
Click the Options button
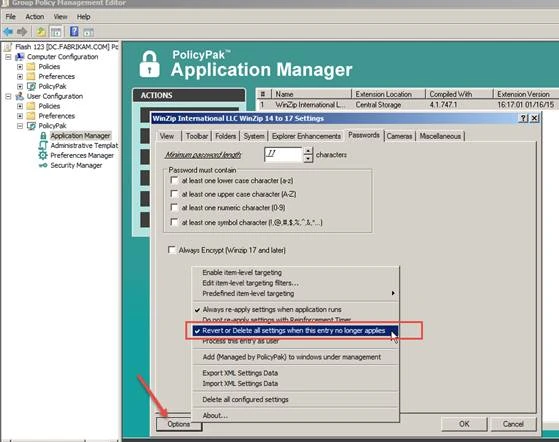(x=179, y=424)
